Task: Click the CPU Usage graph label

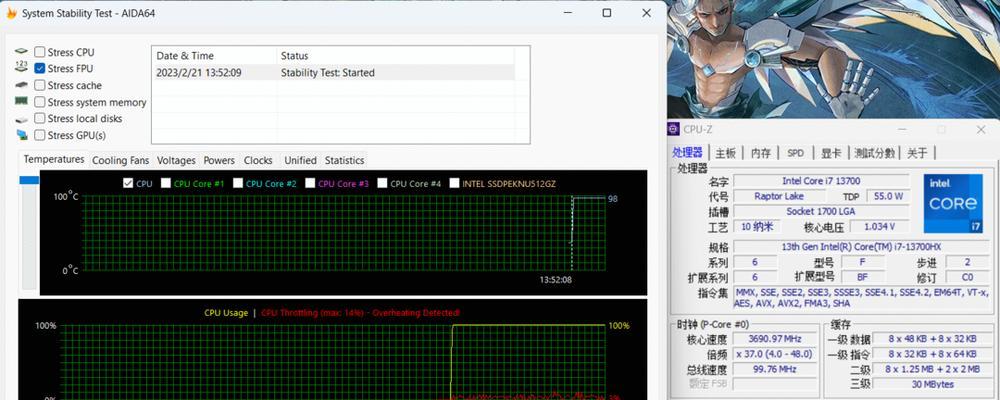Action: (x=226, y=313)
